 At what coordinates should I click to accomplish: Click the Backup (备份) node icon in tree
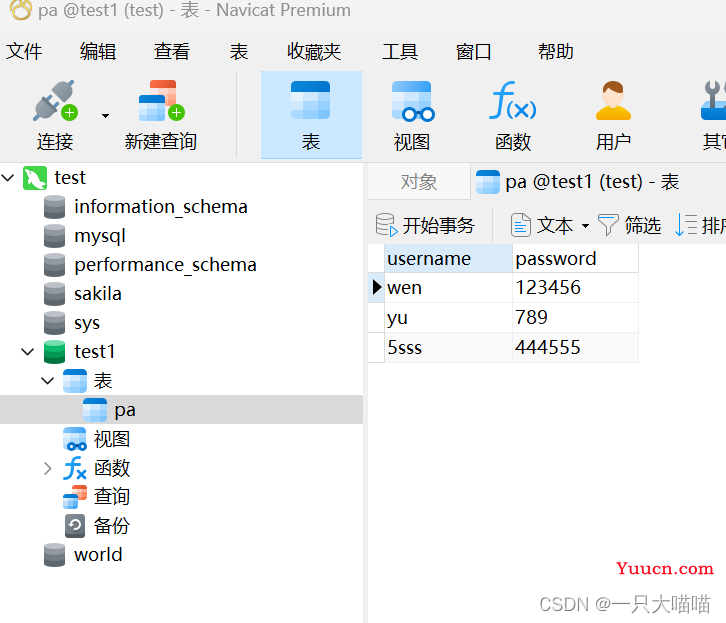[75, 526]
